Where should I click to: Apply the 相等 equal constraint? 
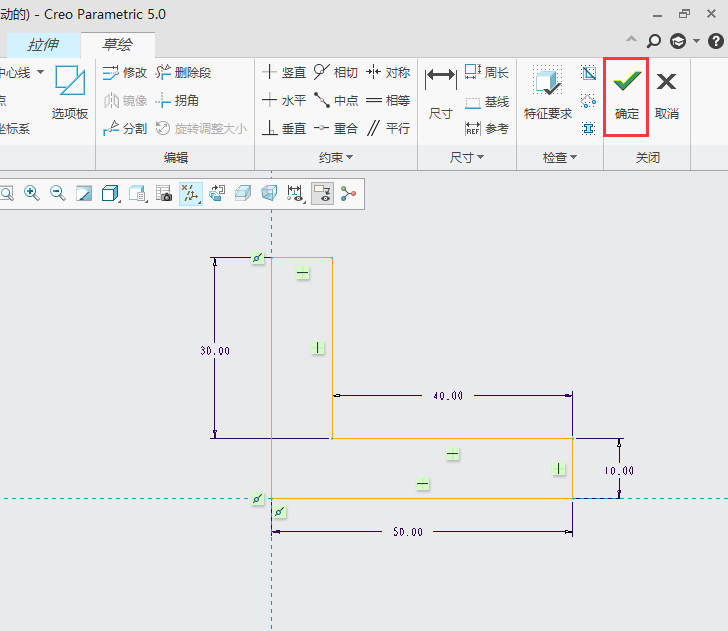pos(388,100)
